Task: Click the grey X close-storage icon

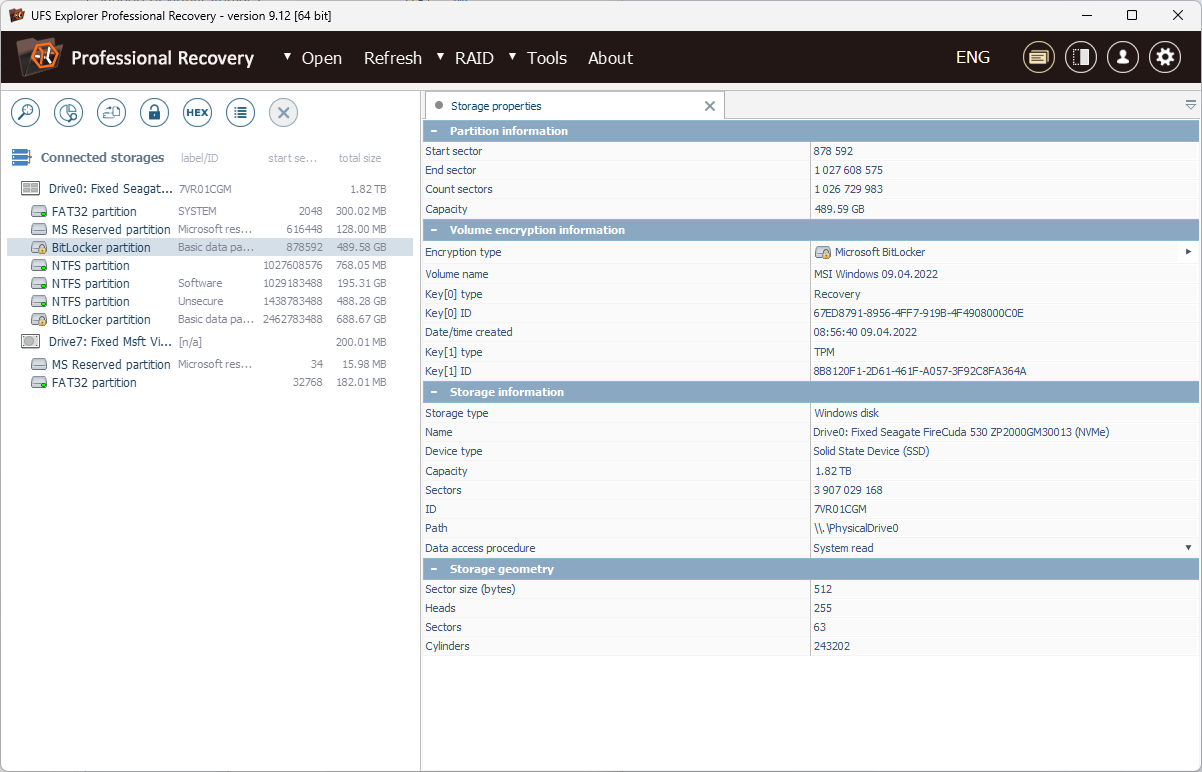Action: tap(283, 113)
